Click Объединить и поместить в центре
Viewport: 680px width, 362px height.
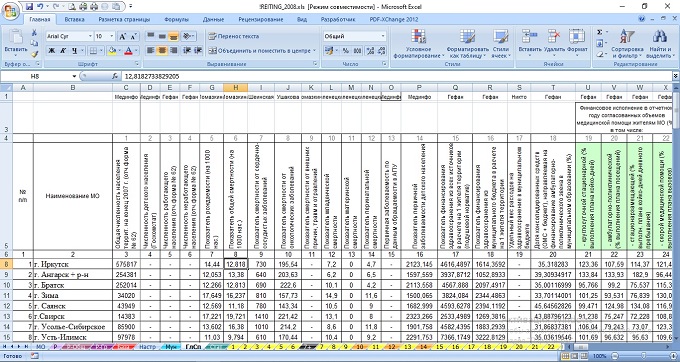click(262, 51)
